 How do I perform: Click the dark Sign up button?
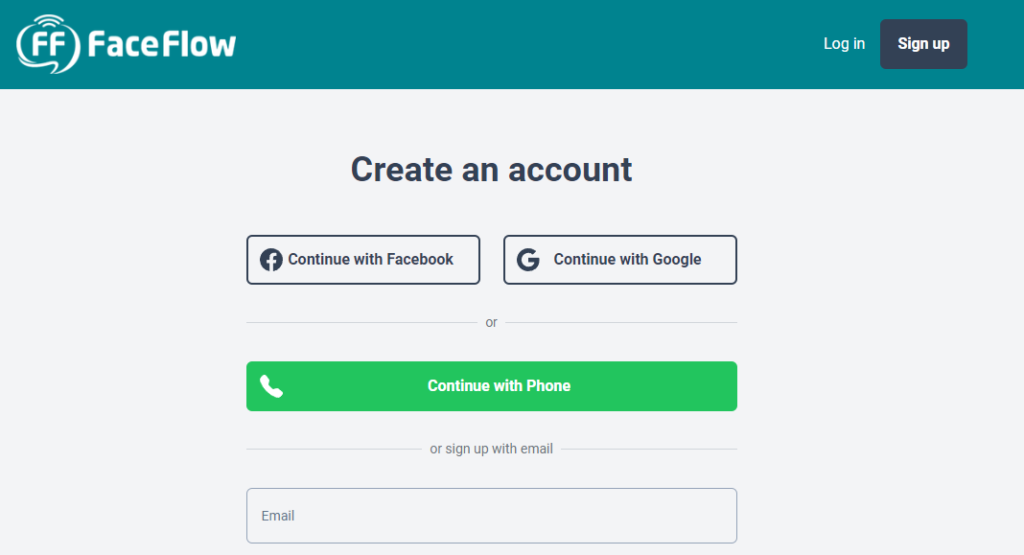pyautogui.click(x=923, y=44)
